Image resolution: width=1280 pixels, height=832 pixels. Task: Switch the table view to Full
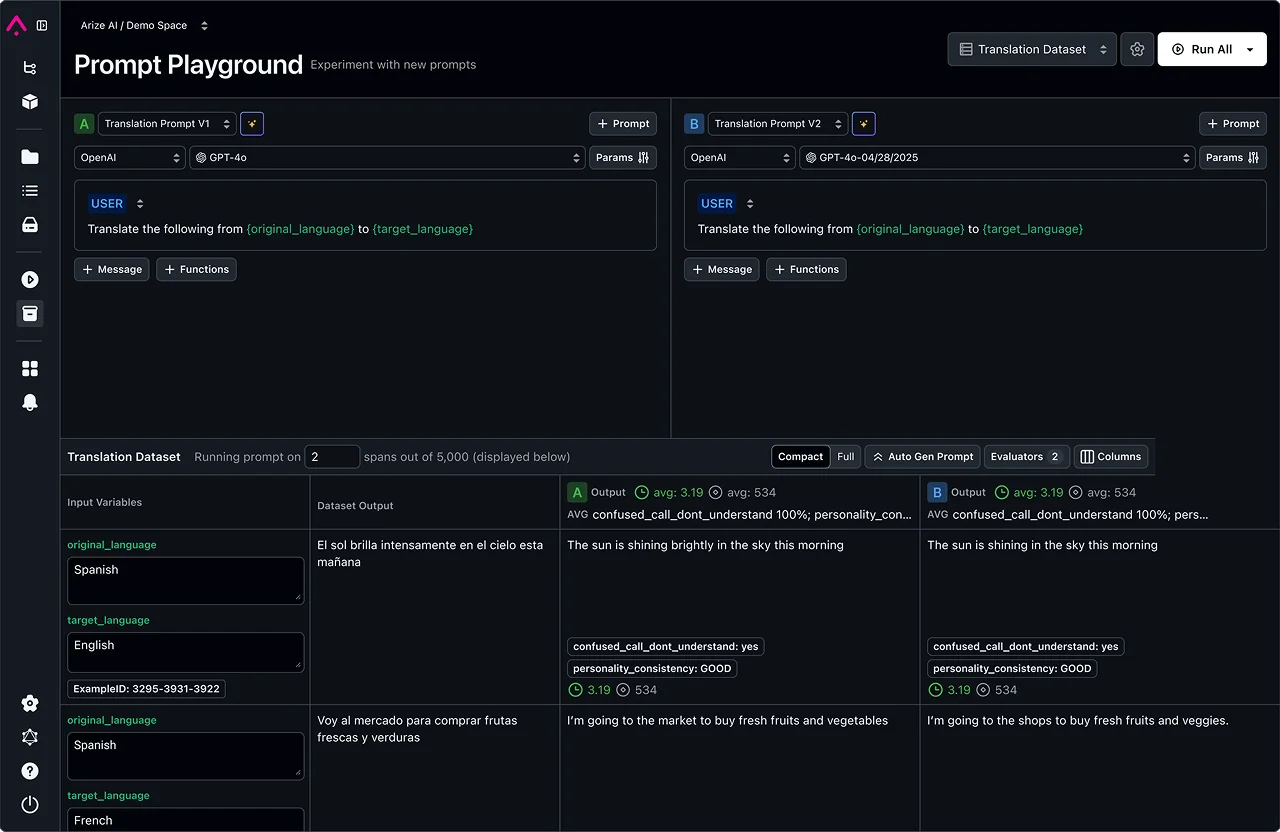[x=845, y=456]
